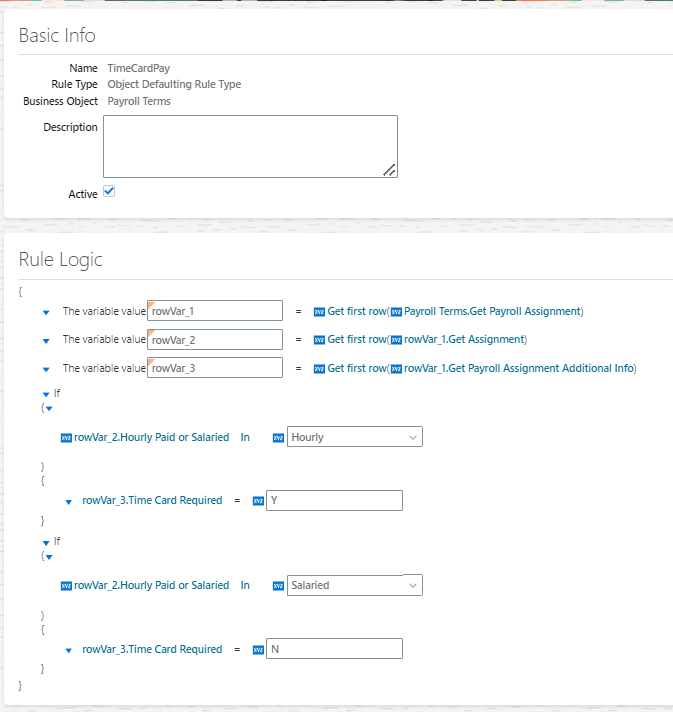Open the Salaried value dropdown
The width and height of the screenshot is (673, 712).
[355, 585]
